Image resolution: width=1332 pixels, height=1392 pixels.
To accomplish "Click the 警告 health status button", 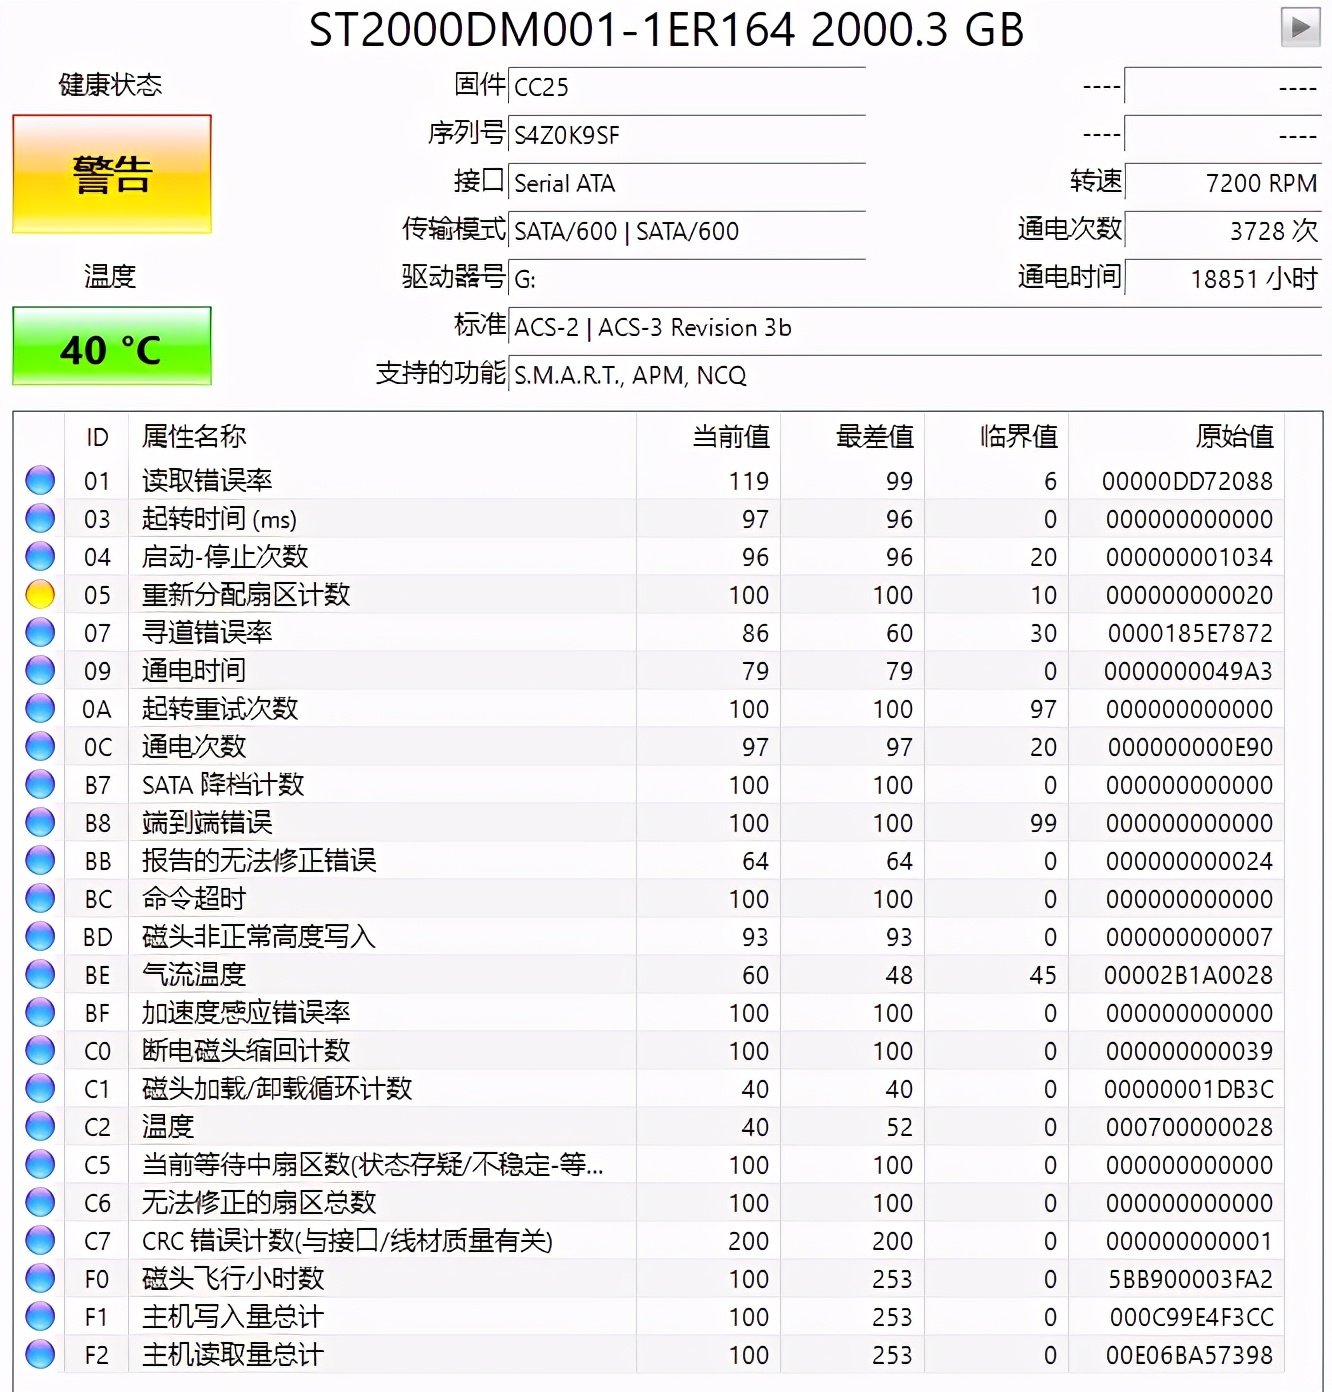I will (112, 174).
